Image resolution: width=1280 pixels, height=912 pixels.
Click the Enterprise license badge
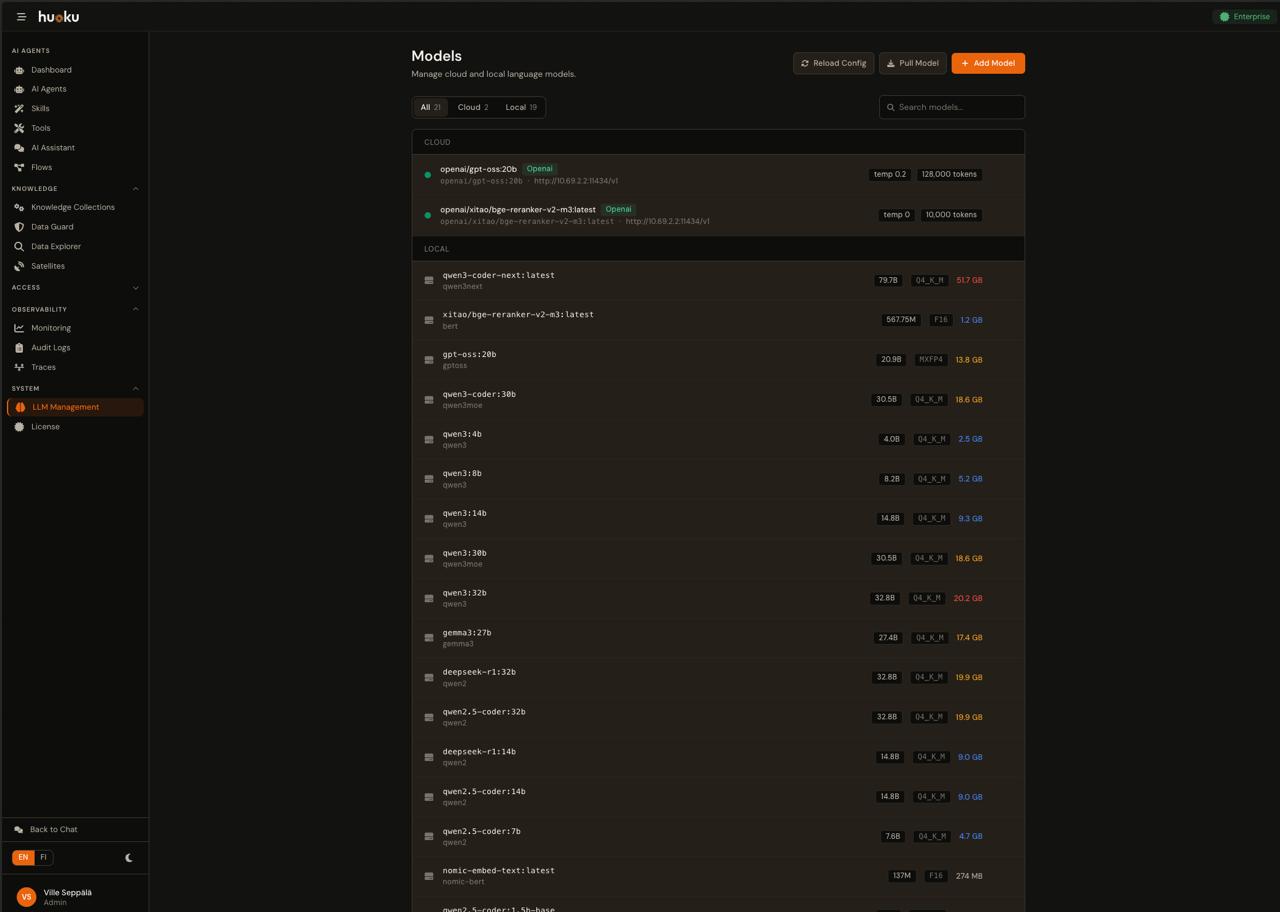click(1245, 17)
